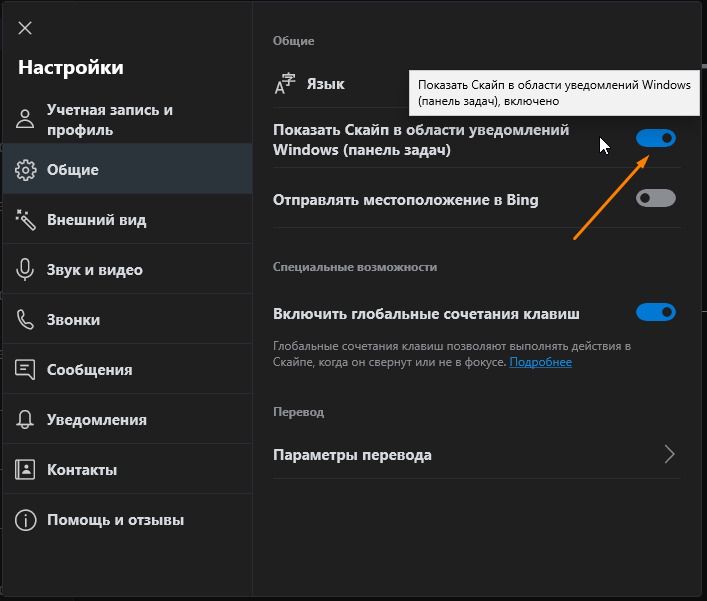Click the microphone icon for Звук и видео

point(25,270)
